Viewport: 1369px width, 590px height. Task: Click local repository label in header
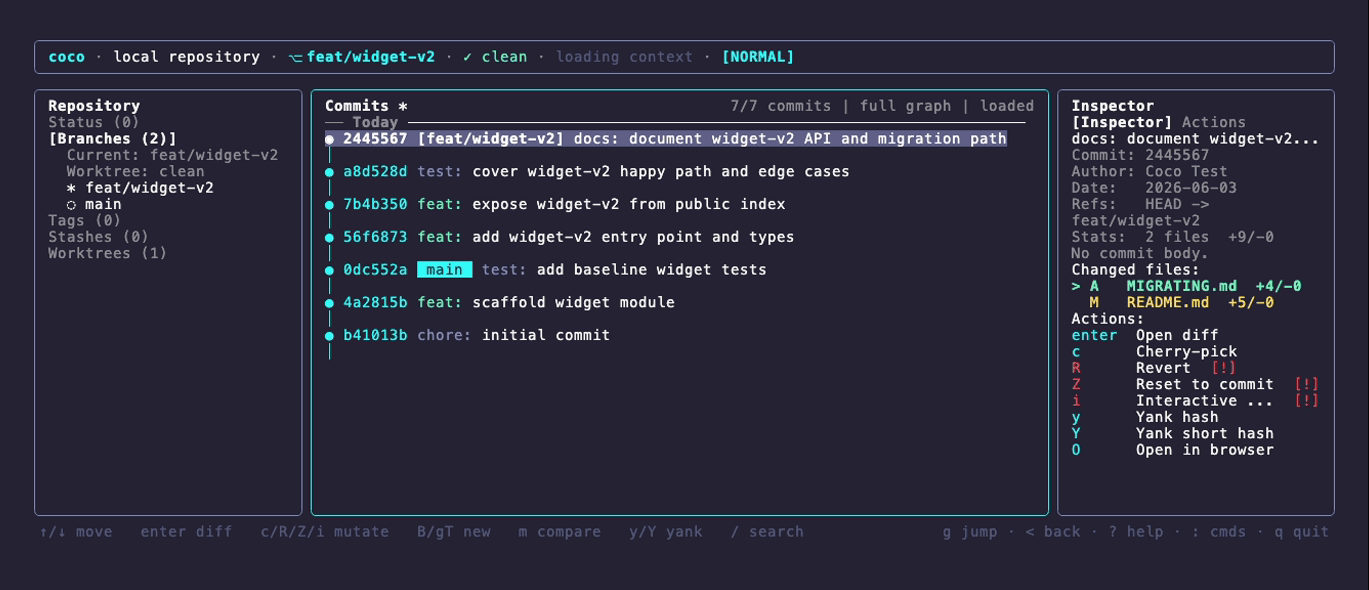coord(186,57)
